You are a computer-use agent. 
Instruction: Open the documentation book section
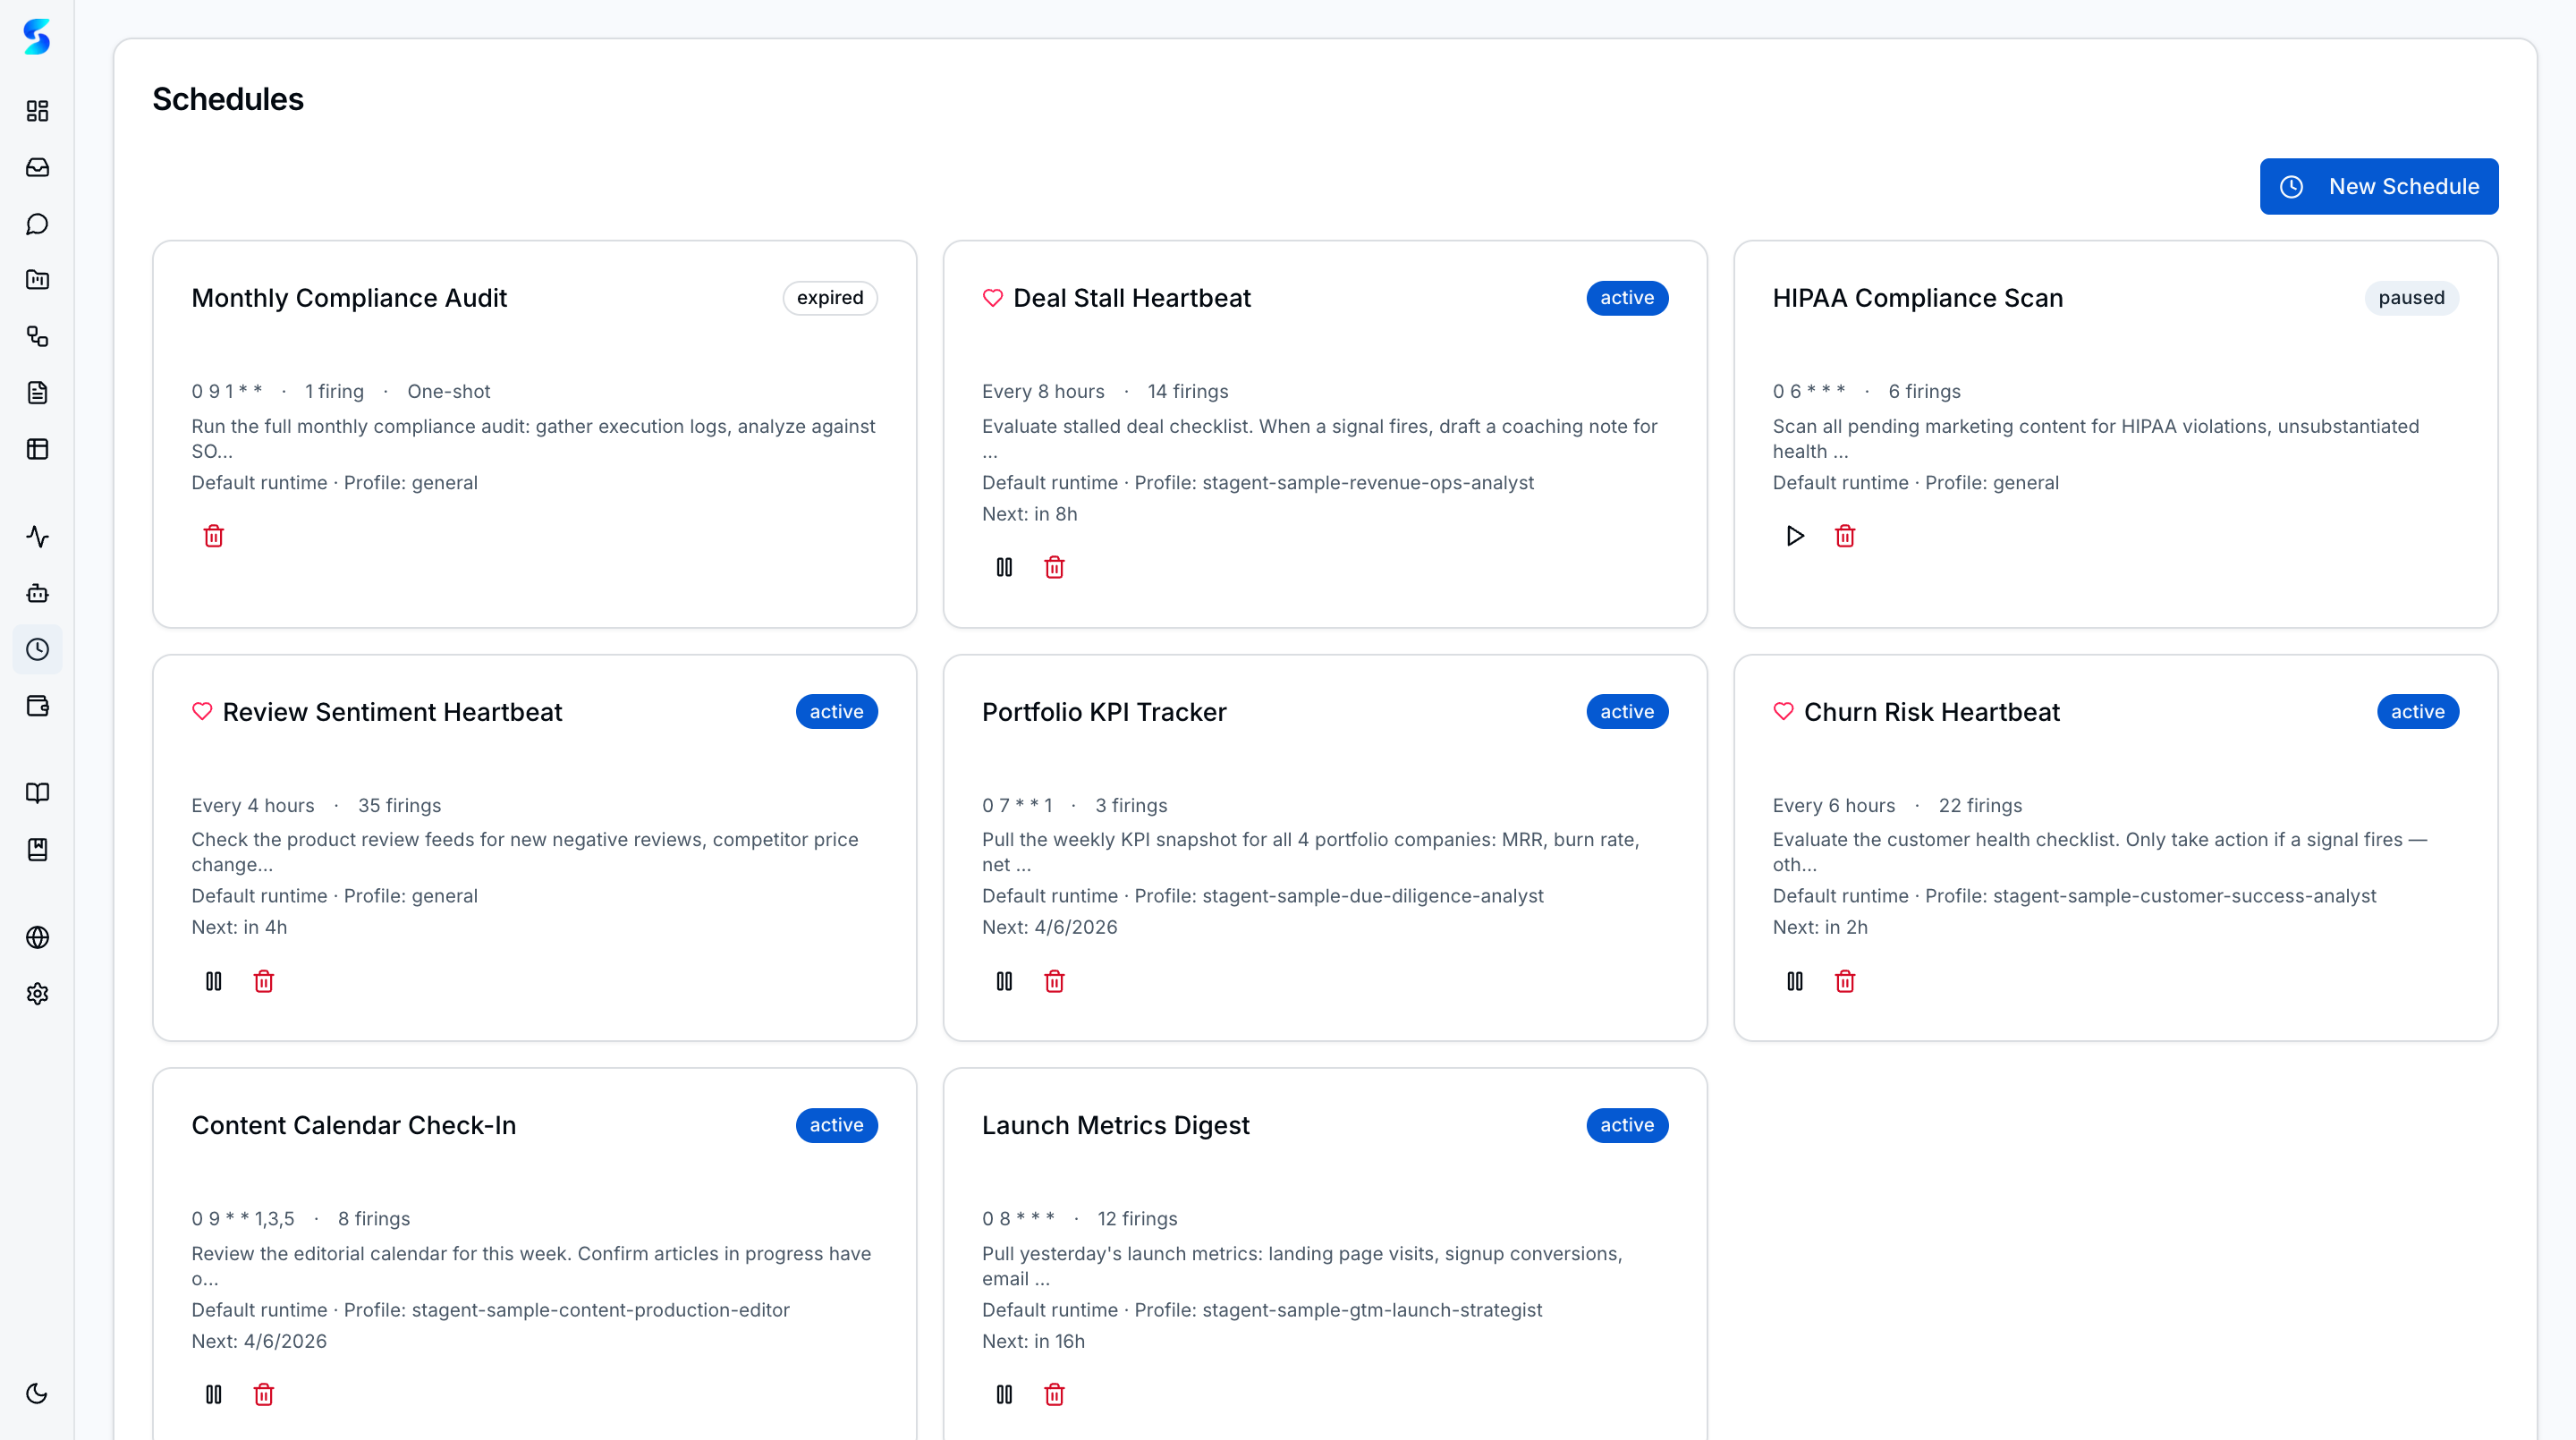[x=37, y=793]
